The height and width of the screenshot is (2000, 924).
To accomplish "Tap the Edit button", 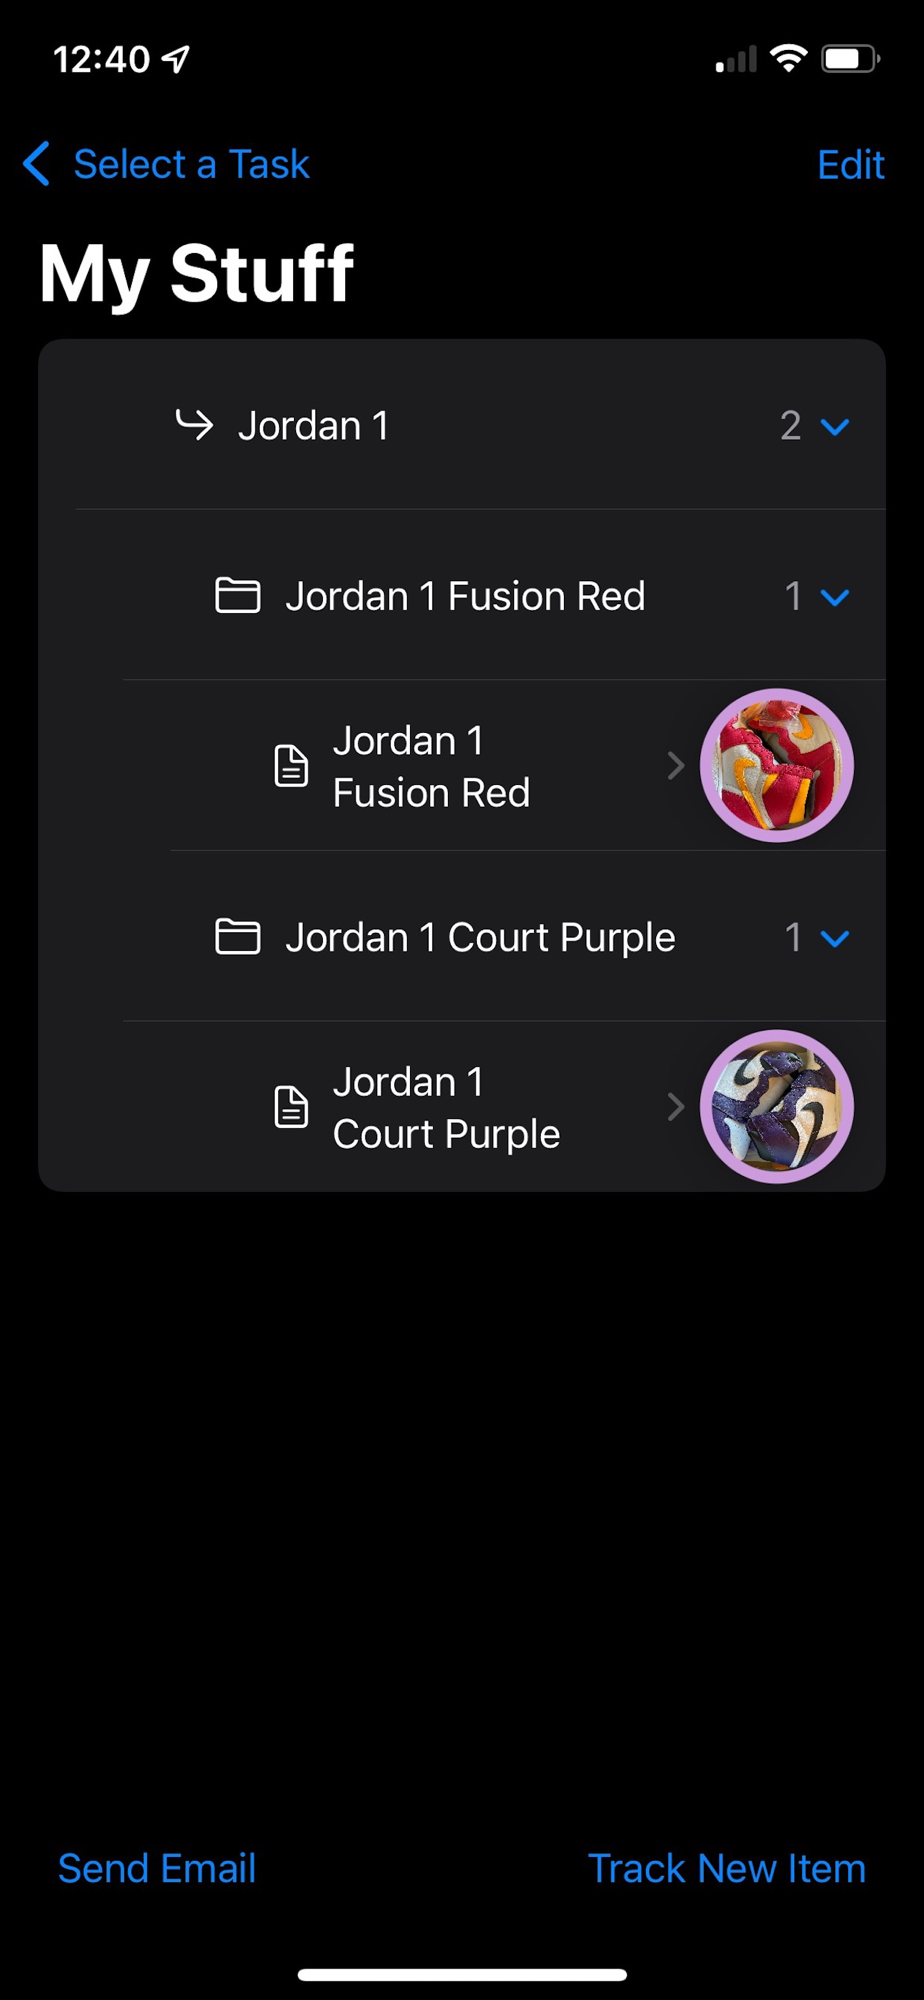I will pyautogui.click(x=851, y=164).
